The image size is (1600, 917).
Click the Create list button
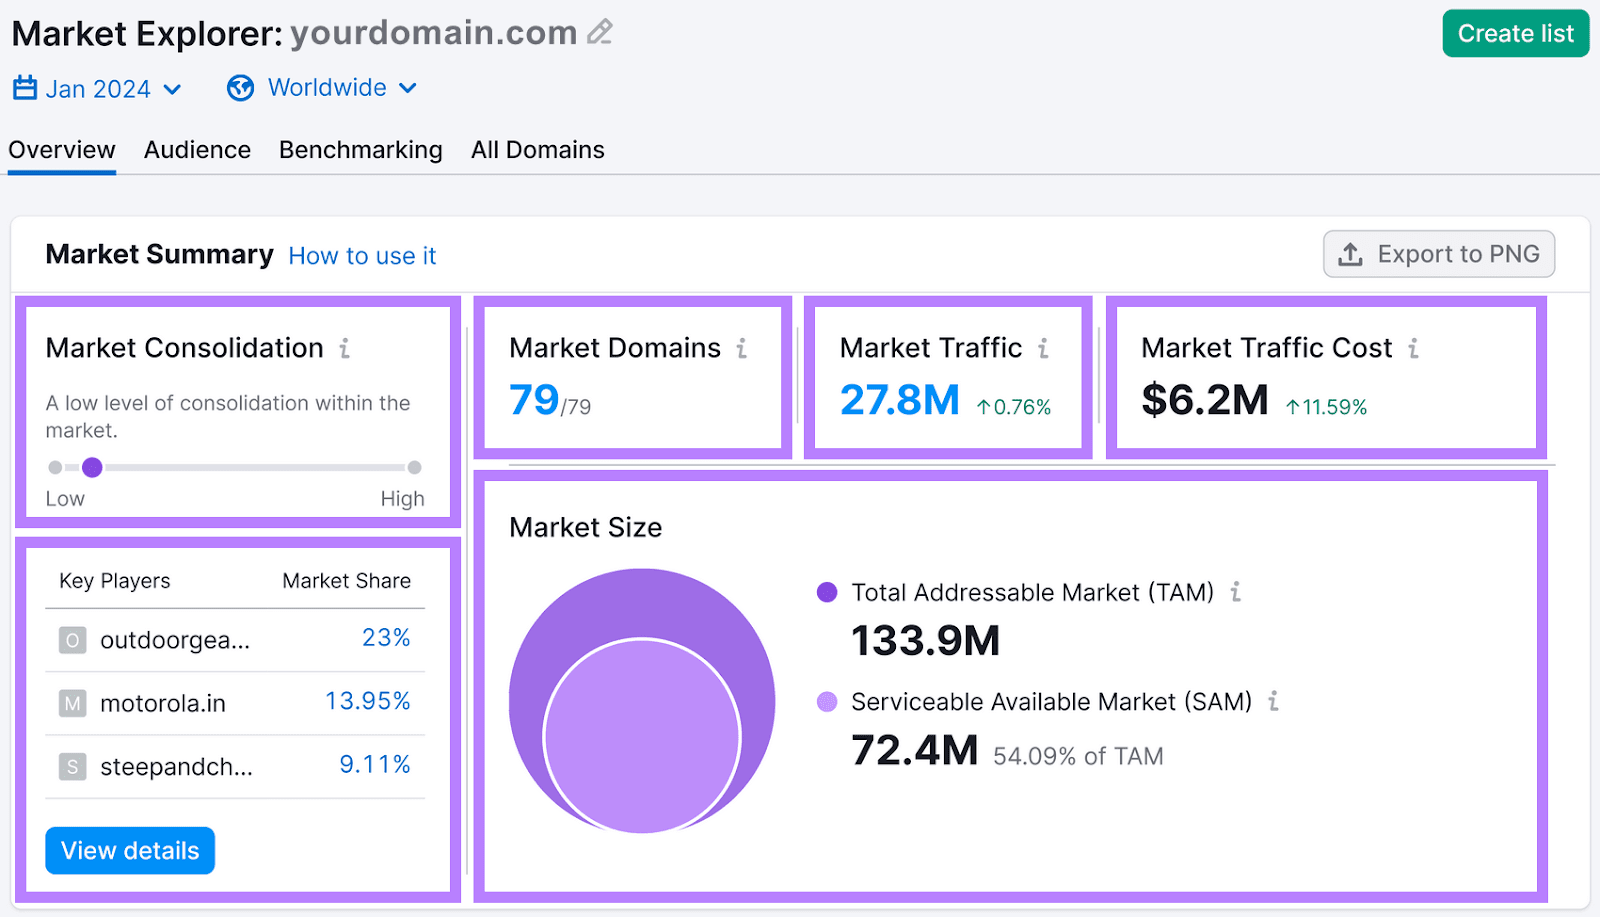coord(1514,33)
